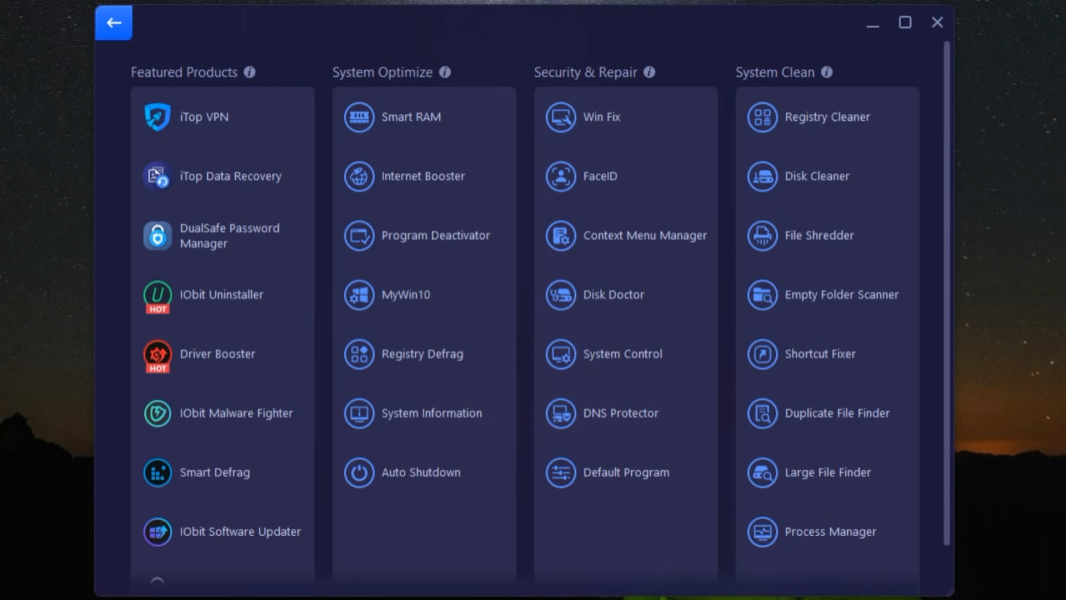The width and height of the screenshot is (1066, 600).
Task: Maximize the toolbox window
Action: (905, 22)
